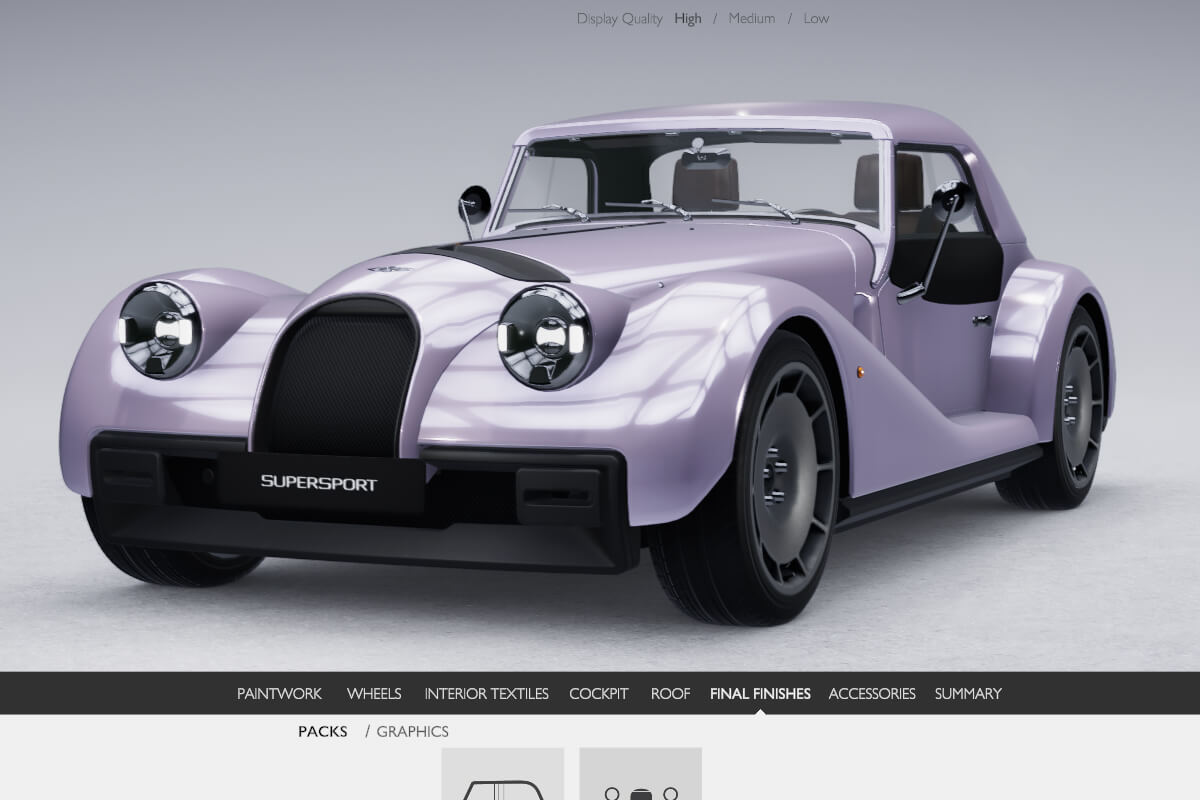Viewport: 1200px width, 800px height.
Task: Set display quality to High
Action: 688,18
